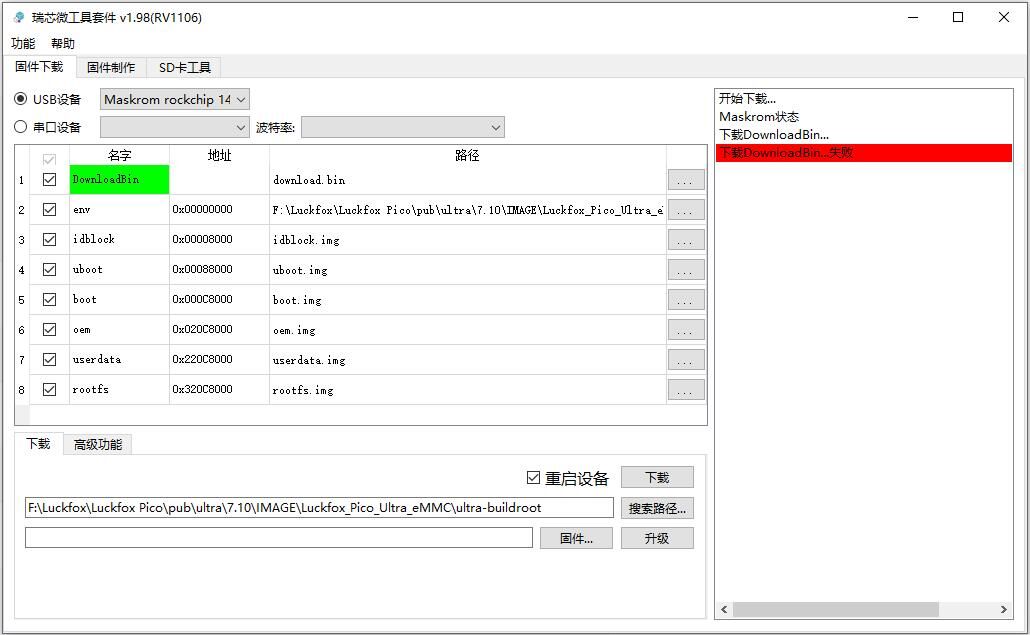Open the 功能 menu
The image size is (1030, 635).
coord(22,43)
